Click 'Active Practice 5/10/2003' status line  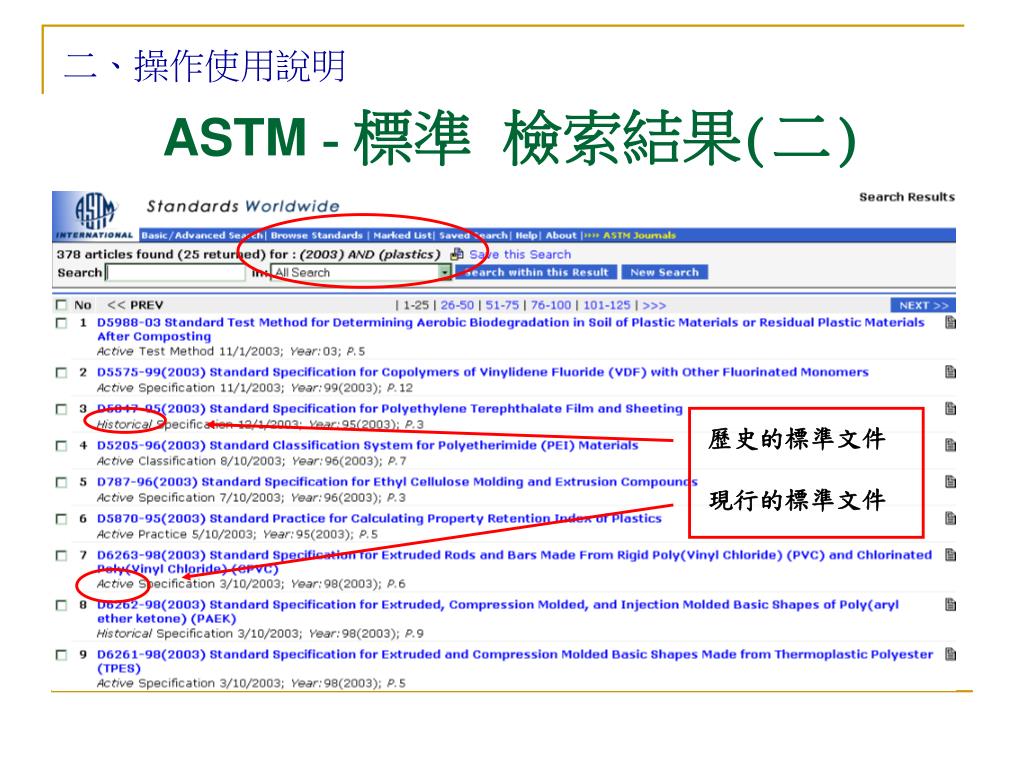click(237, 534)
